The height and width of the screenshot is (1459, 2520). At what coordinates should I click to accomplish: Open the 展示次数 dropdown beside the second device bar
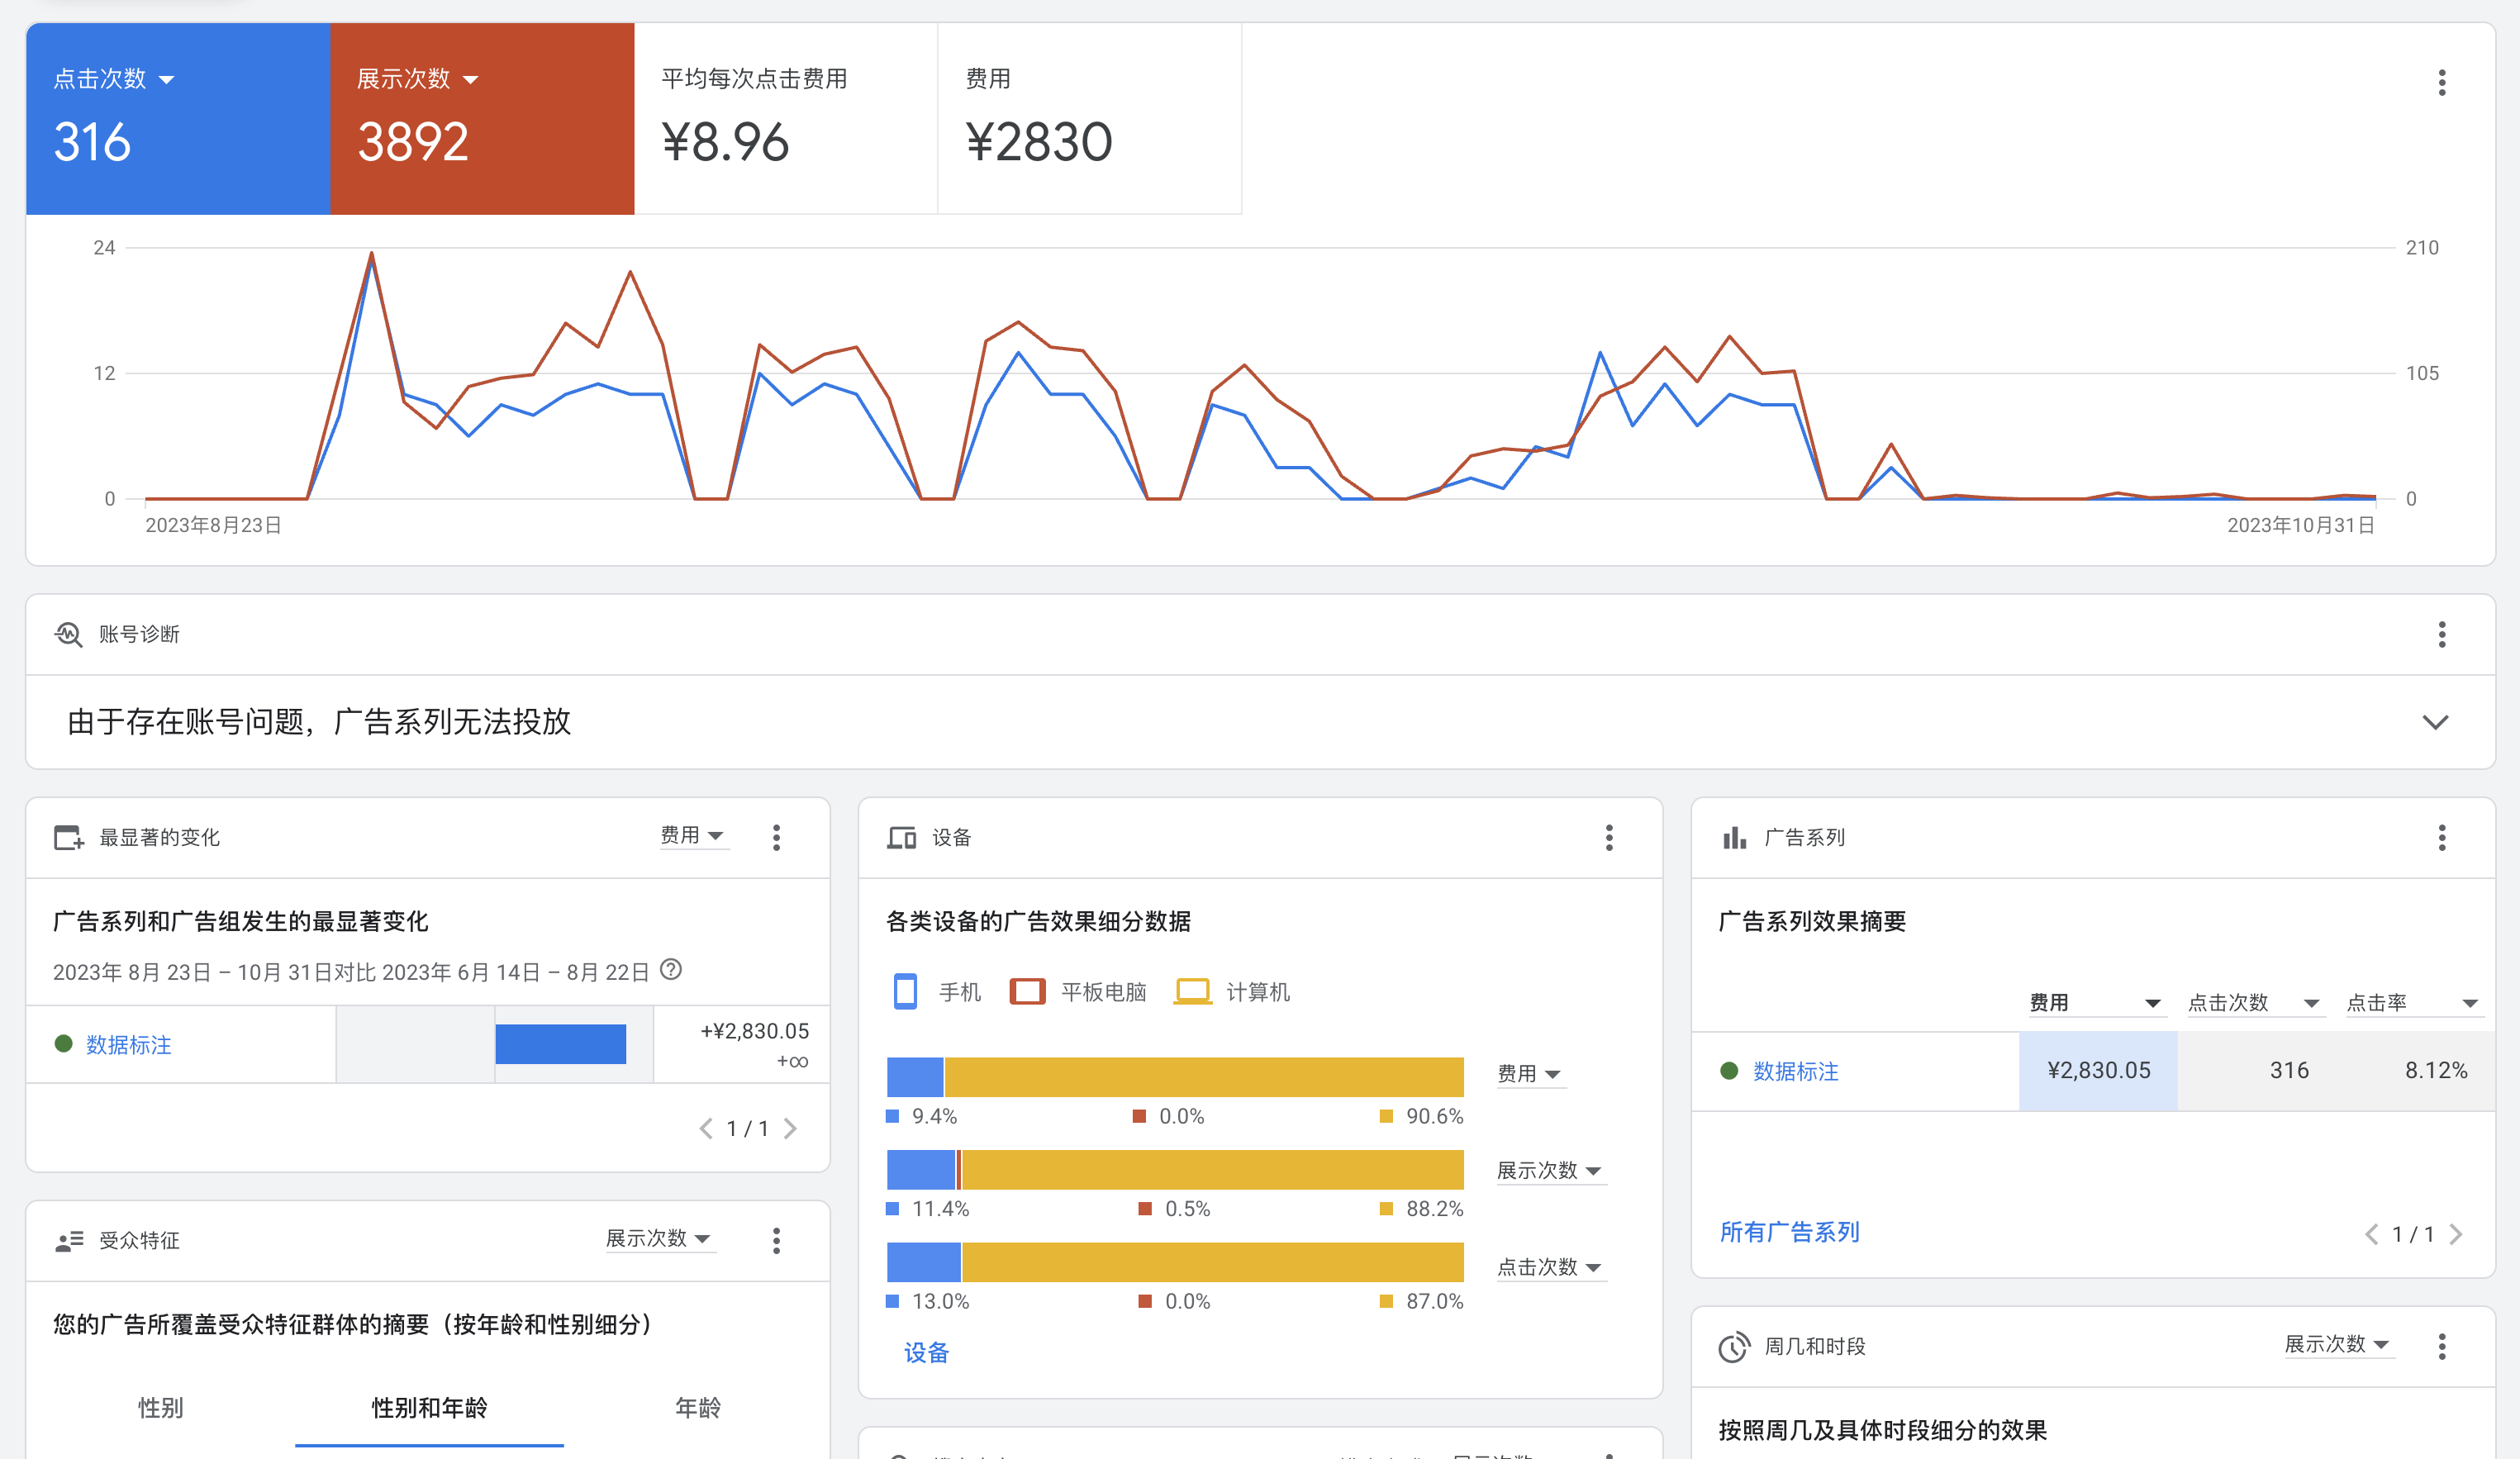click(1550, 1171)
